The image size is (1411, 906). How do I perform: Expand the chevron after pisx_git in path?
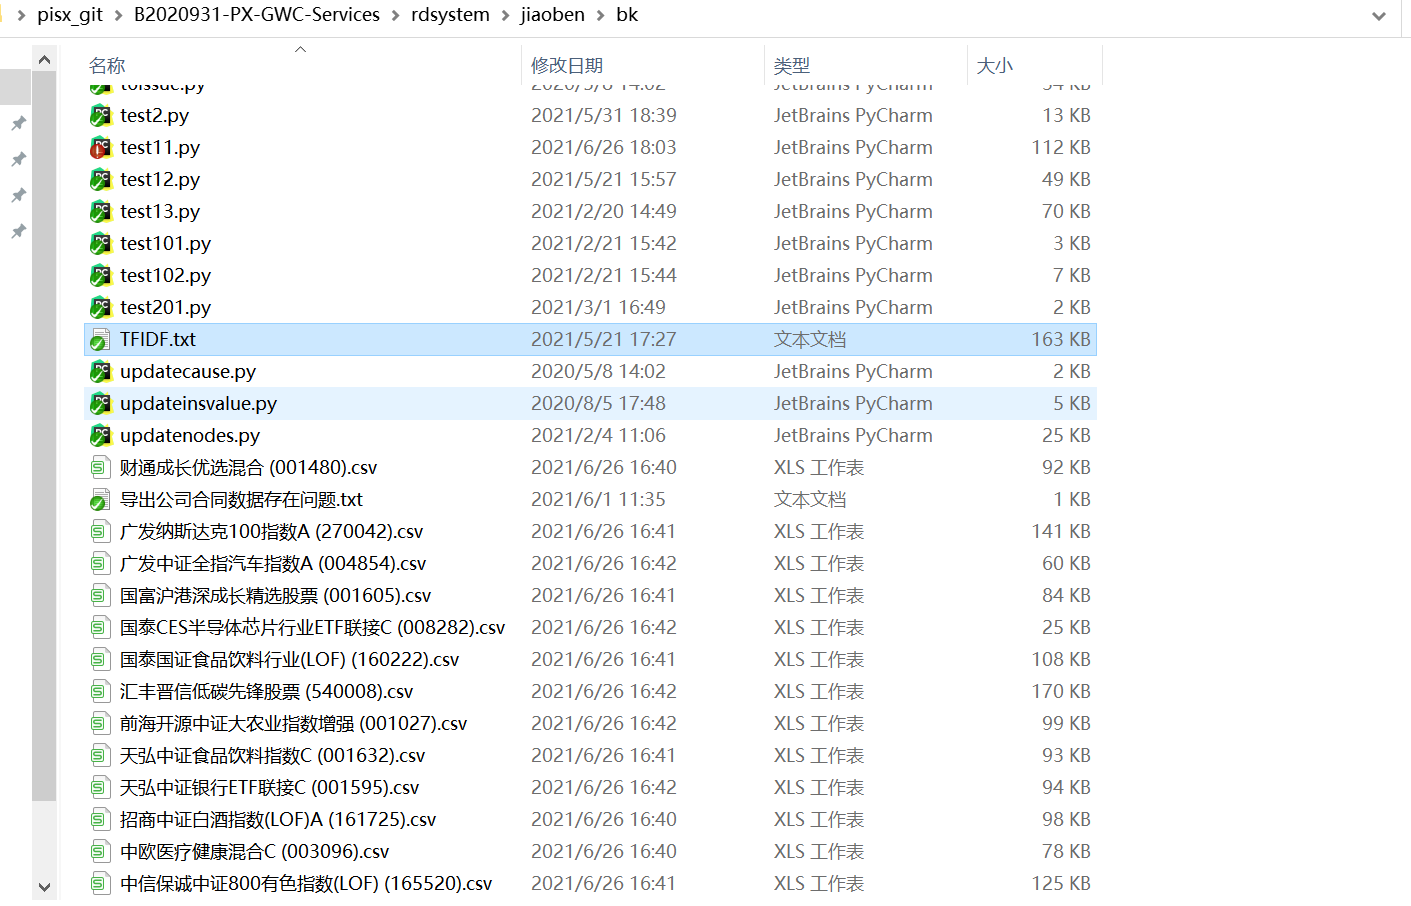(x=118, y=15)
